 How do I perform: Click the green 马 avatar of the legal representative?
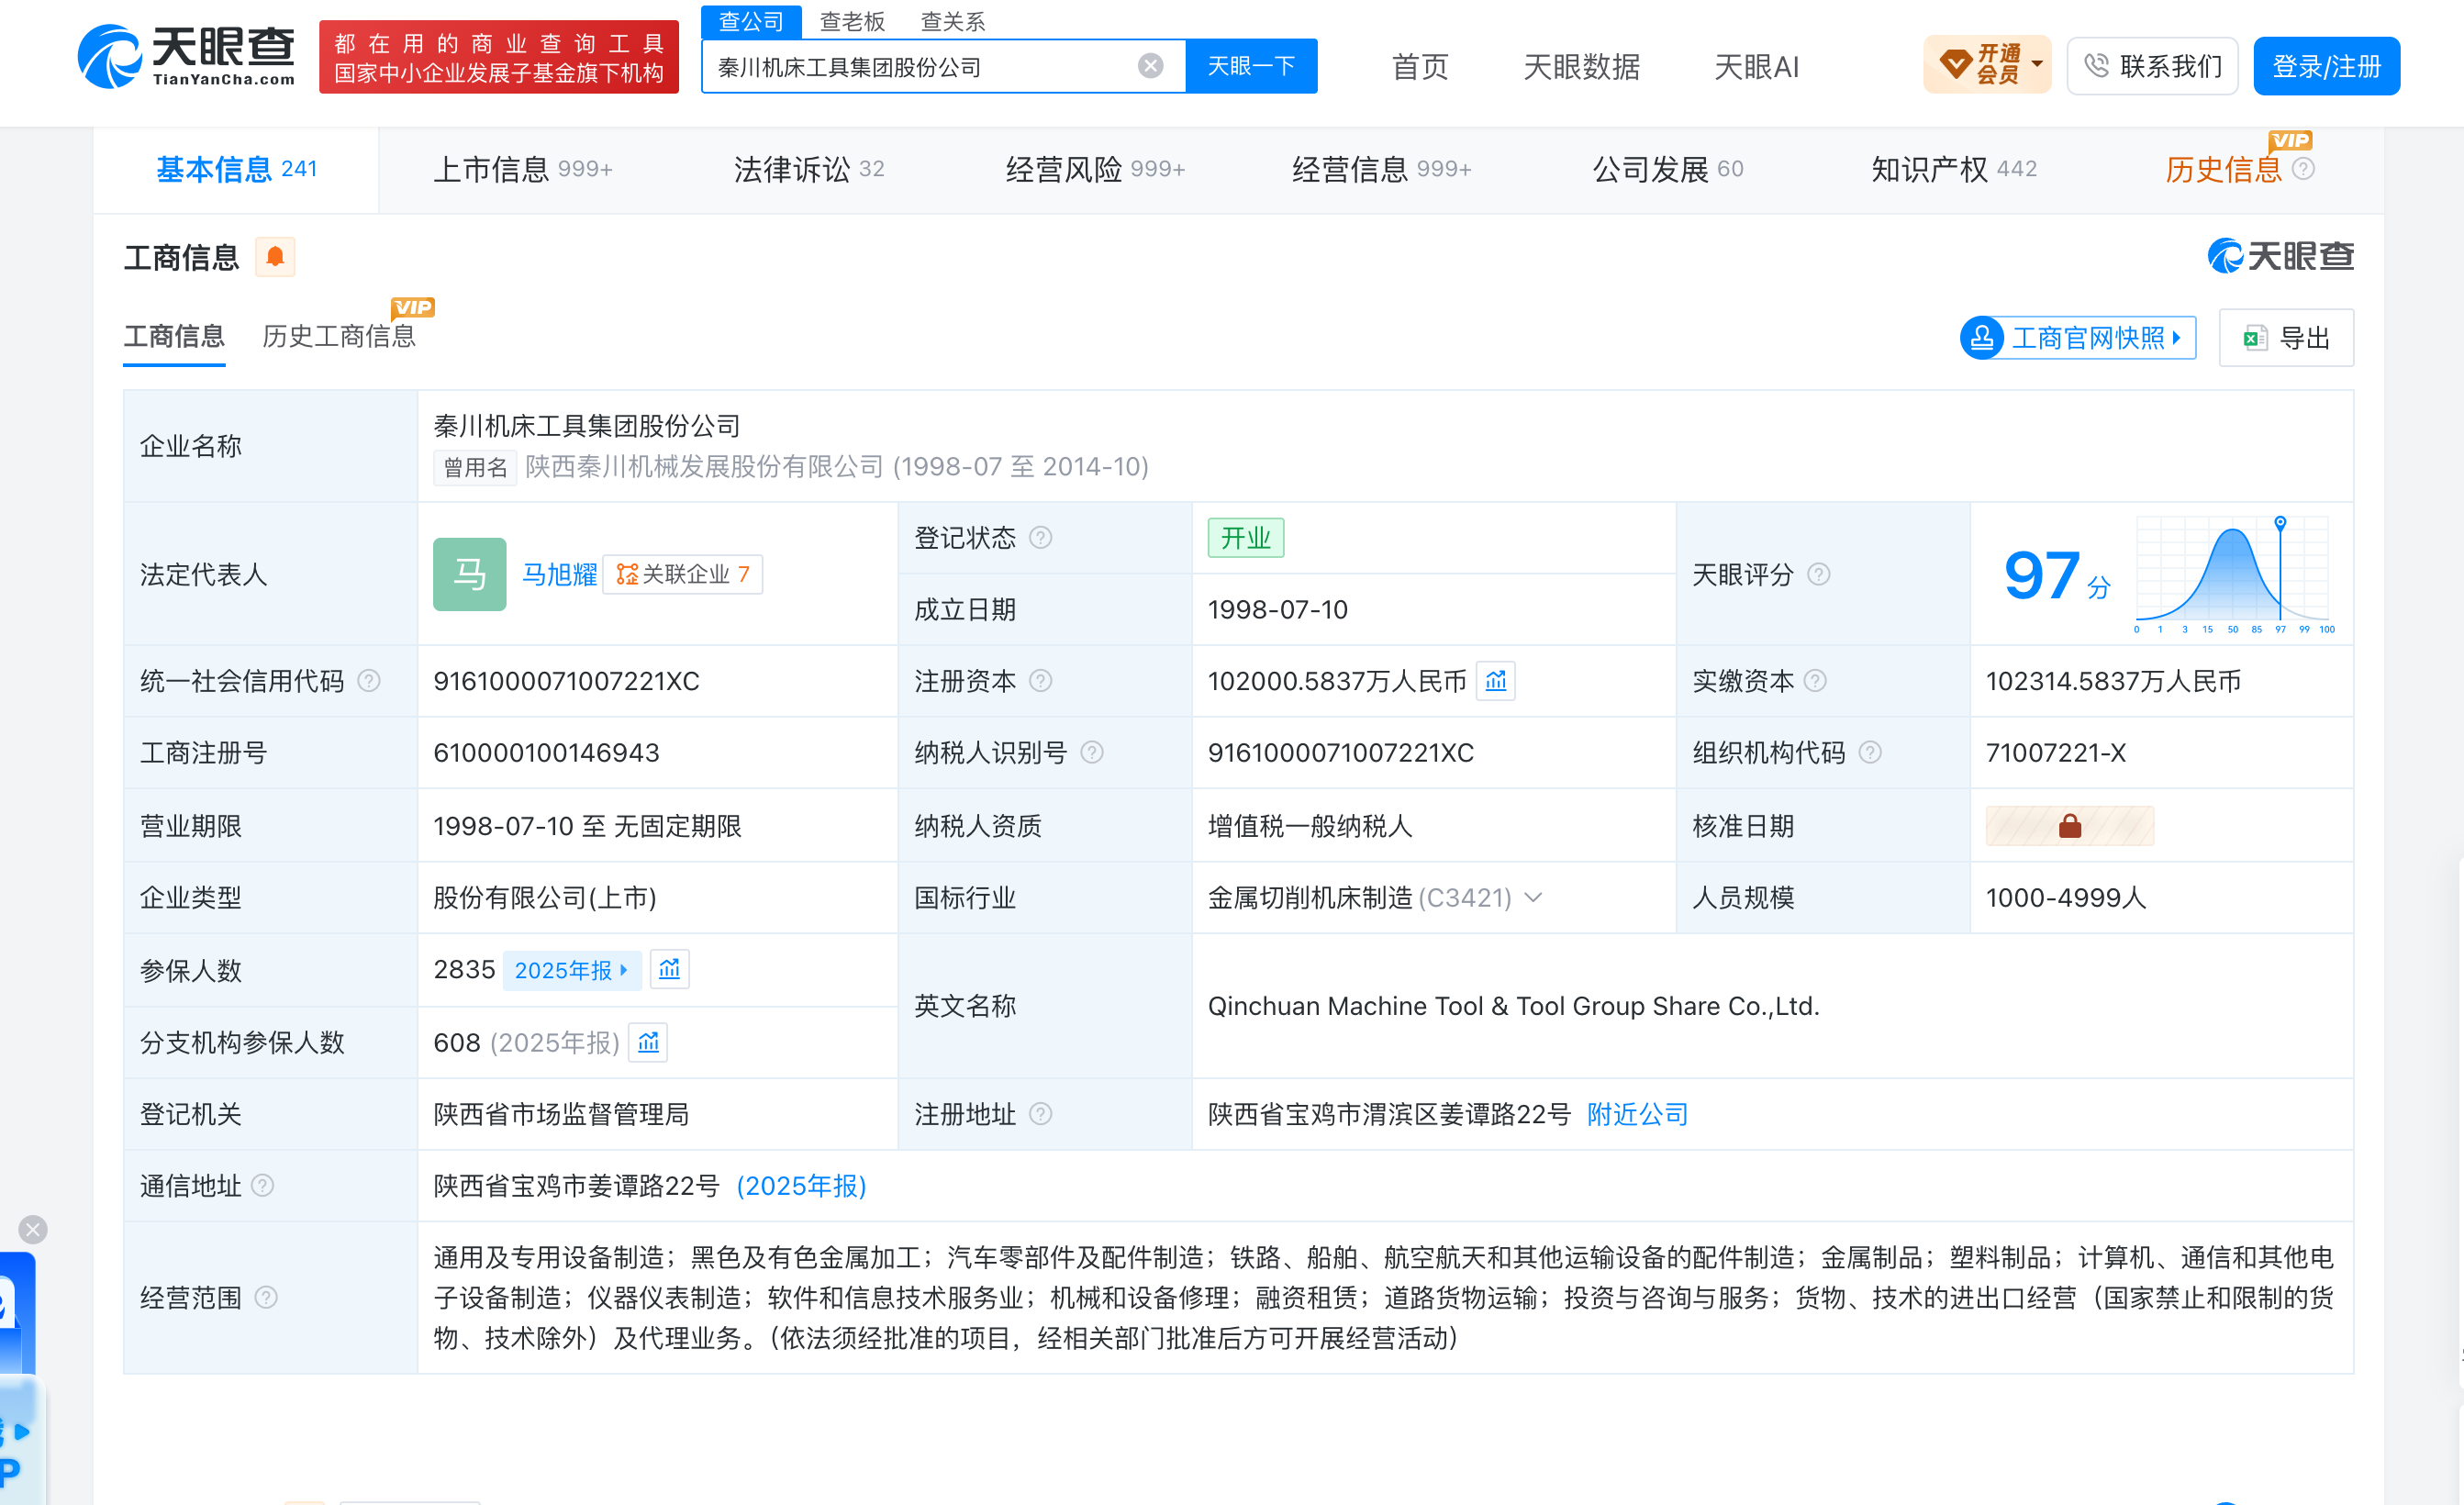(469, 574)
